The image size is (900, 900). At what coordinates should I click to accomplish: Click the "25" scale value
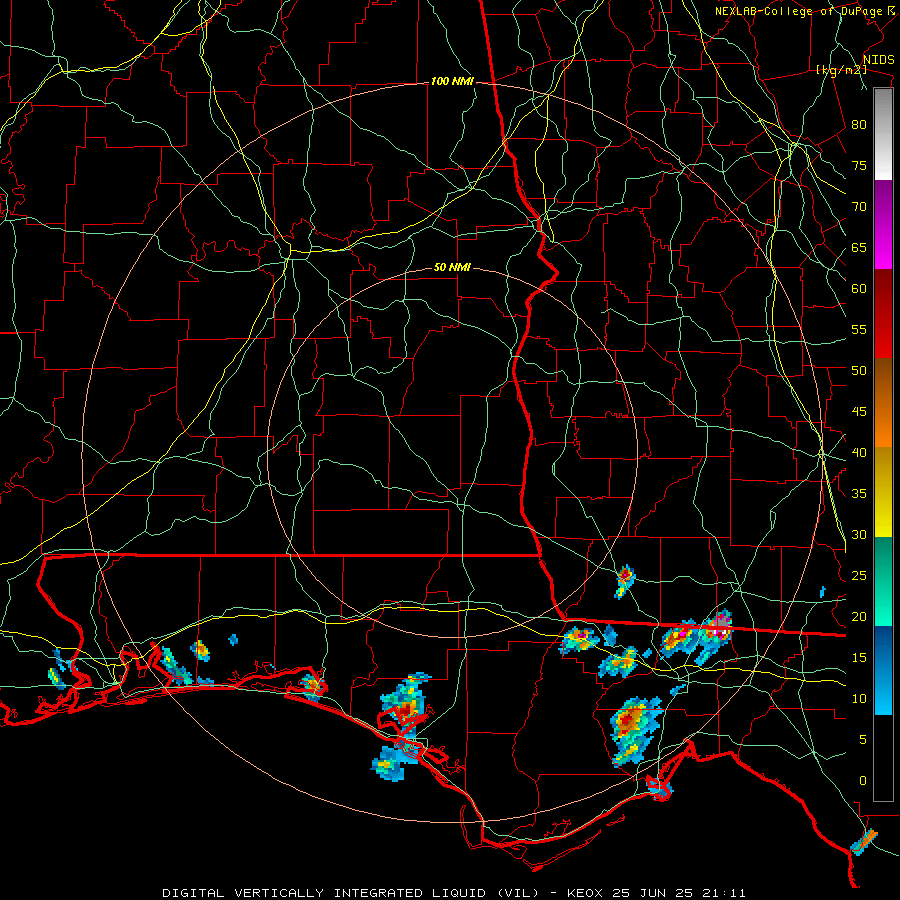[x=859, y=576]
